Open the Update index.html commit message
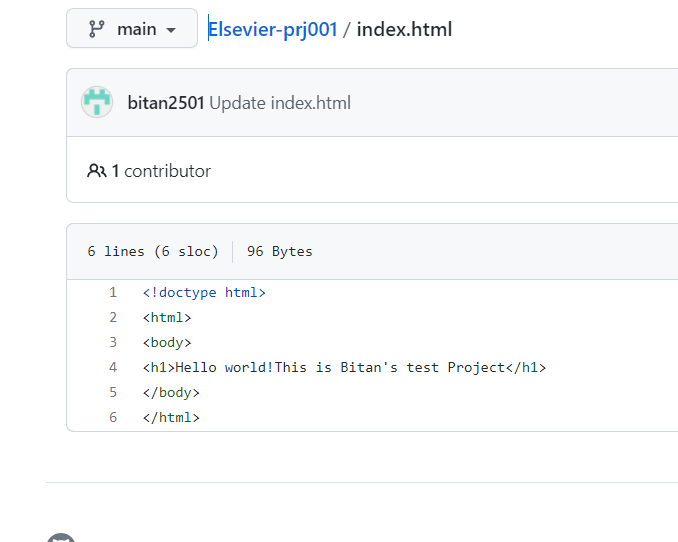Image resolution: width=678 pixels, height=542 pixels. [280, 103]
